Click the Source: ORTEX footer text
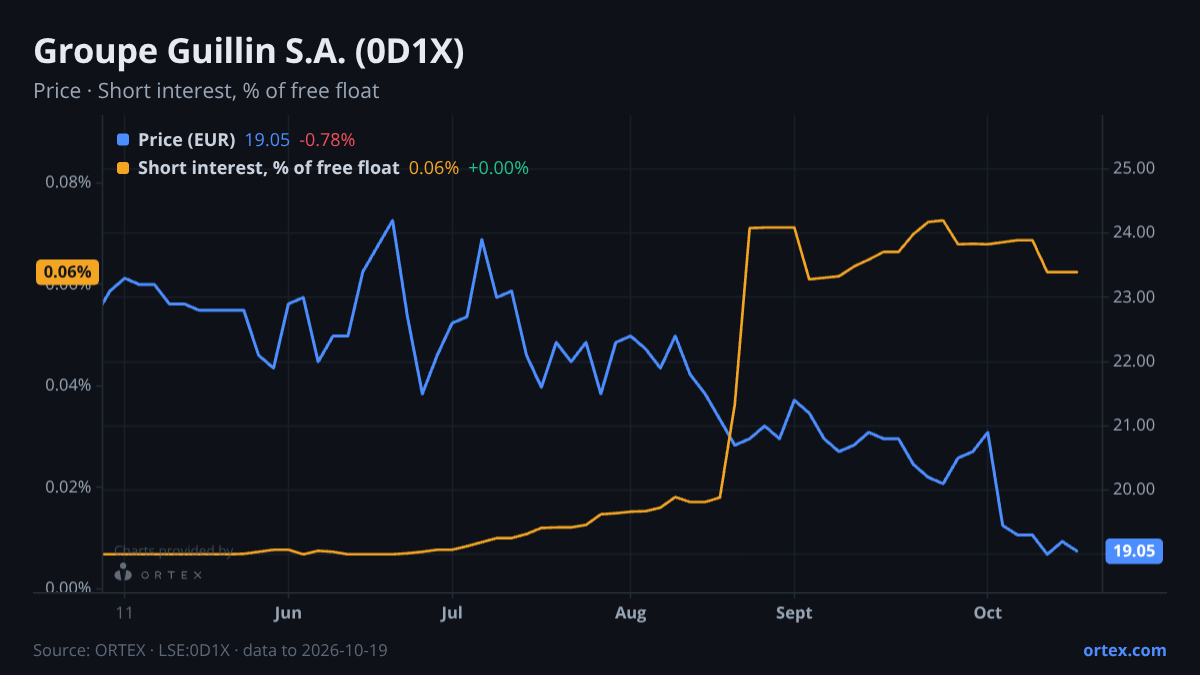 [210, 650]
